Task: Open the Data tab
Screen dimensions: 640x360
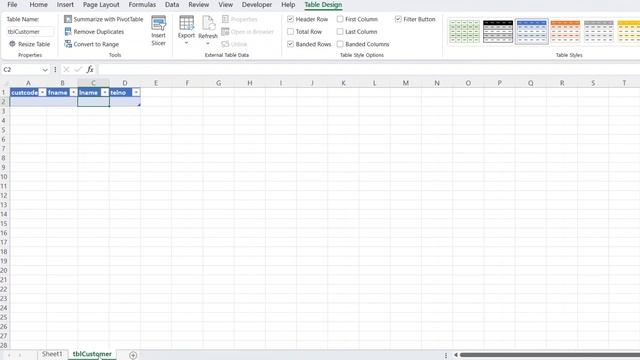Action: pyautogui.click(x=172, y=4)
